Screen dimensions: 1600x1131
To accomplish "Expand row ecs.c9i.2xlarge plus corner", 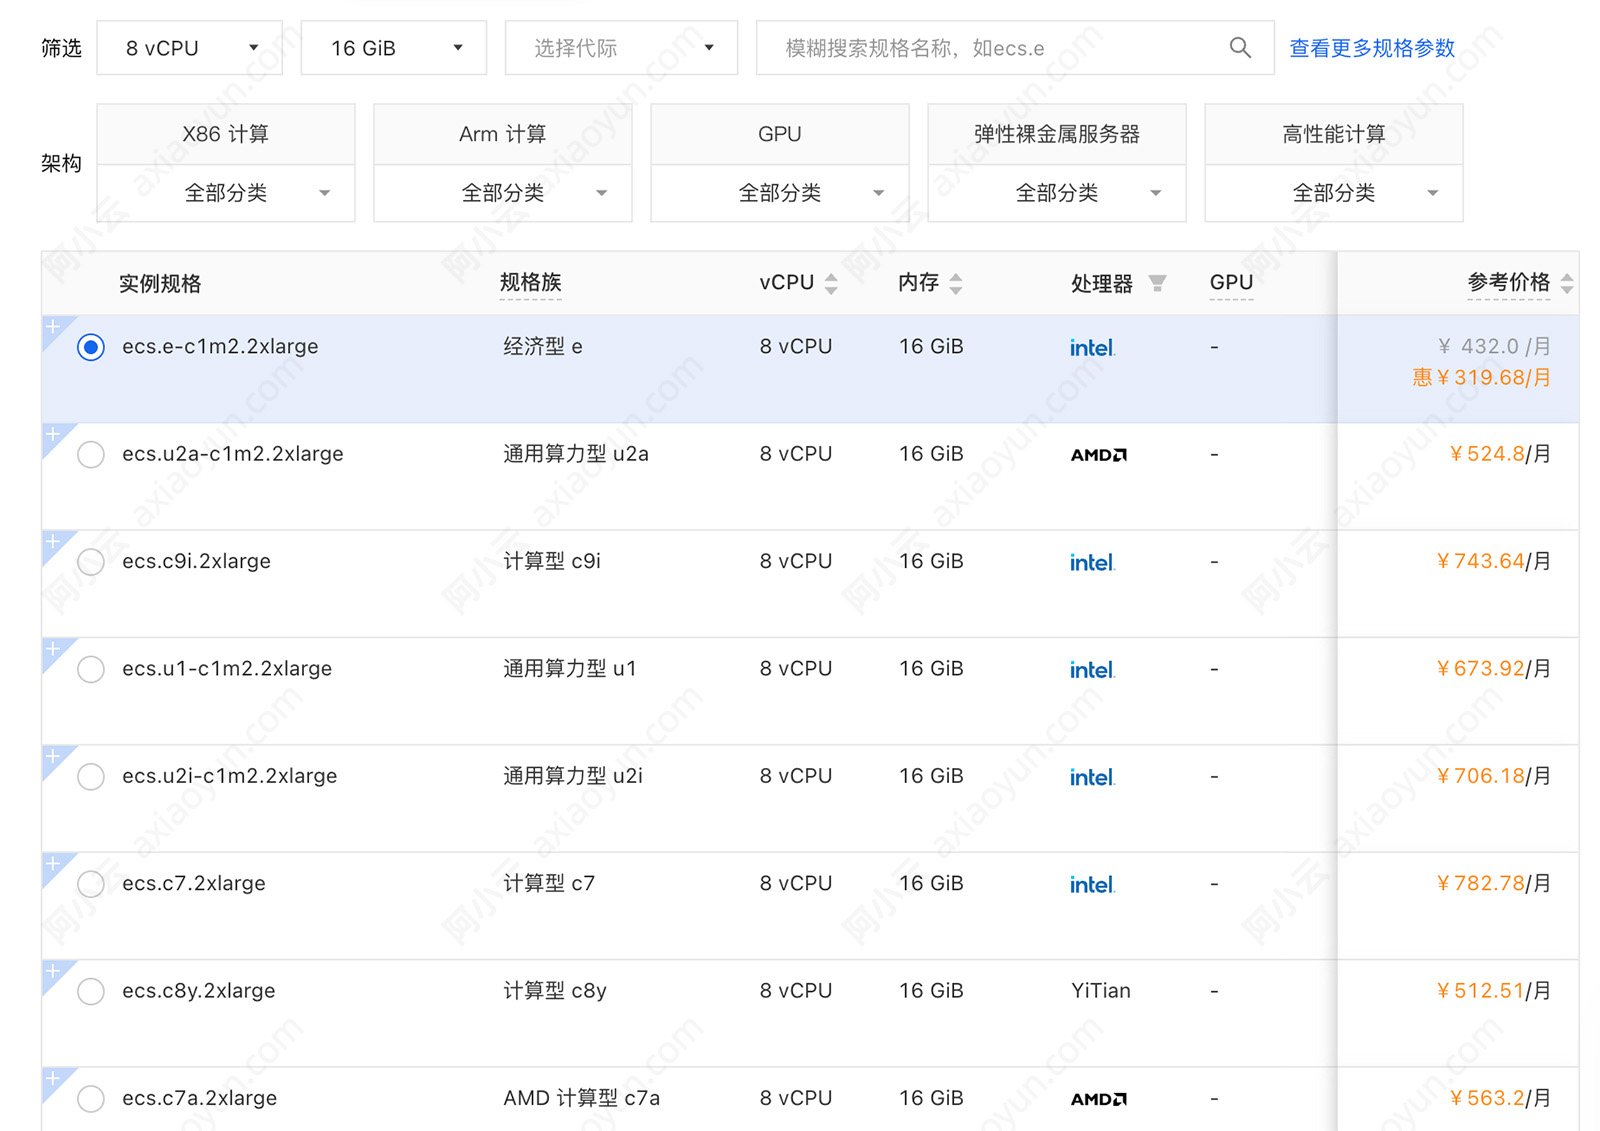I will [x=53, y=541].
